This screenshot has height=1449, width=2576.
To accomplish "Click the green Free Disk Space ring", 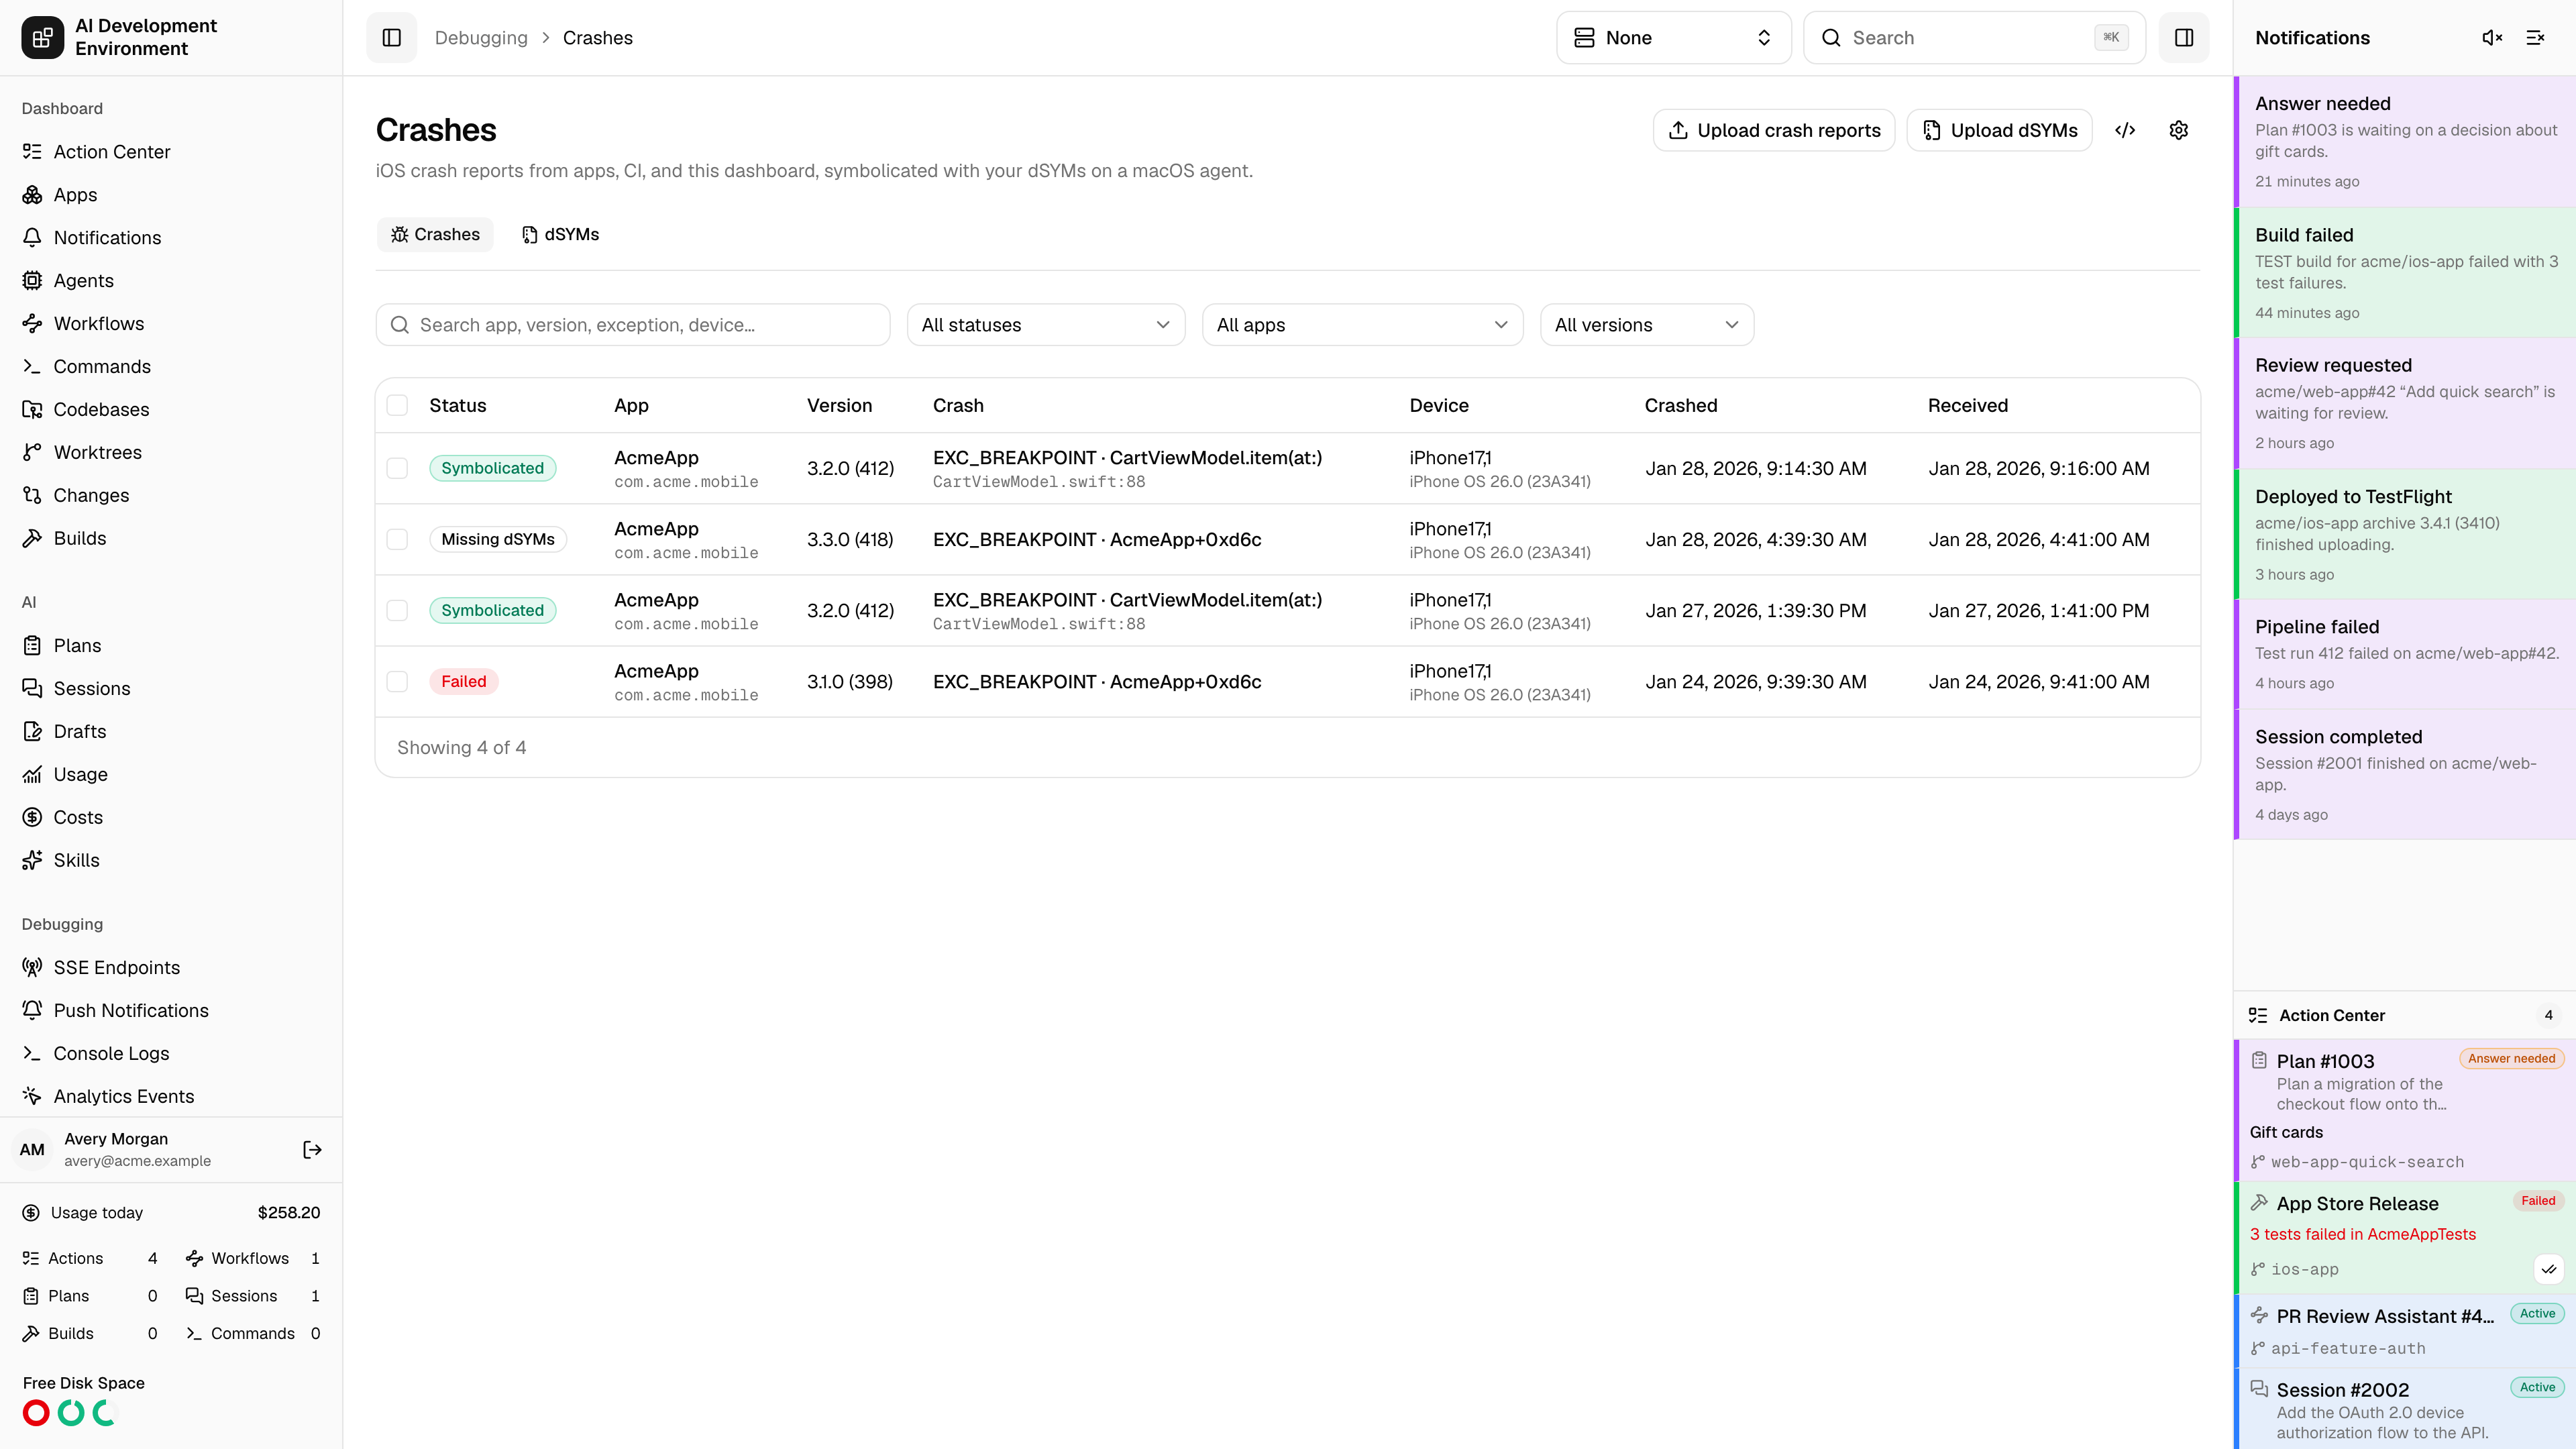I will click(x=71, y=1412).
